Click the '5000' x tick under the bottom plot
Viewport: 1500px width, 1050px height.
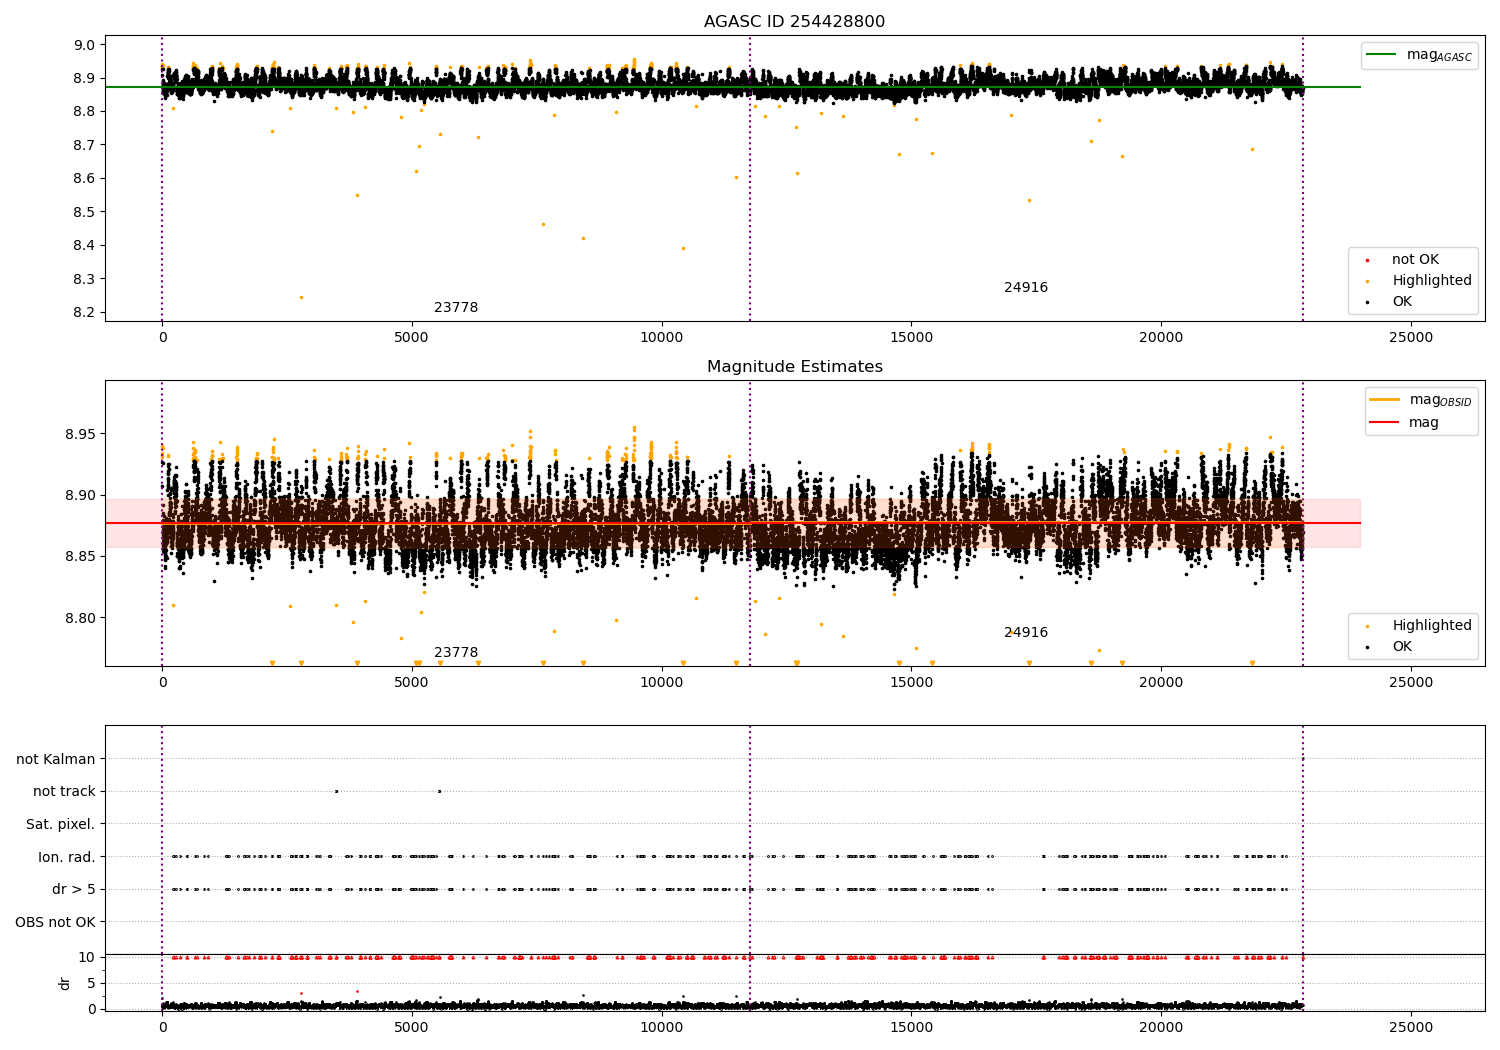[x=412, y=1028]
